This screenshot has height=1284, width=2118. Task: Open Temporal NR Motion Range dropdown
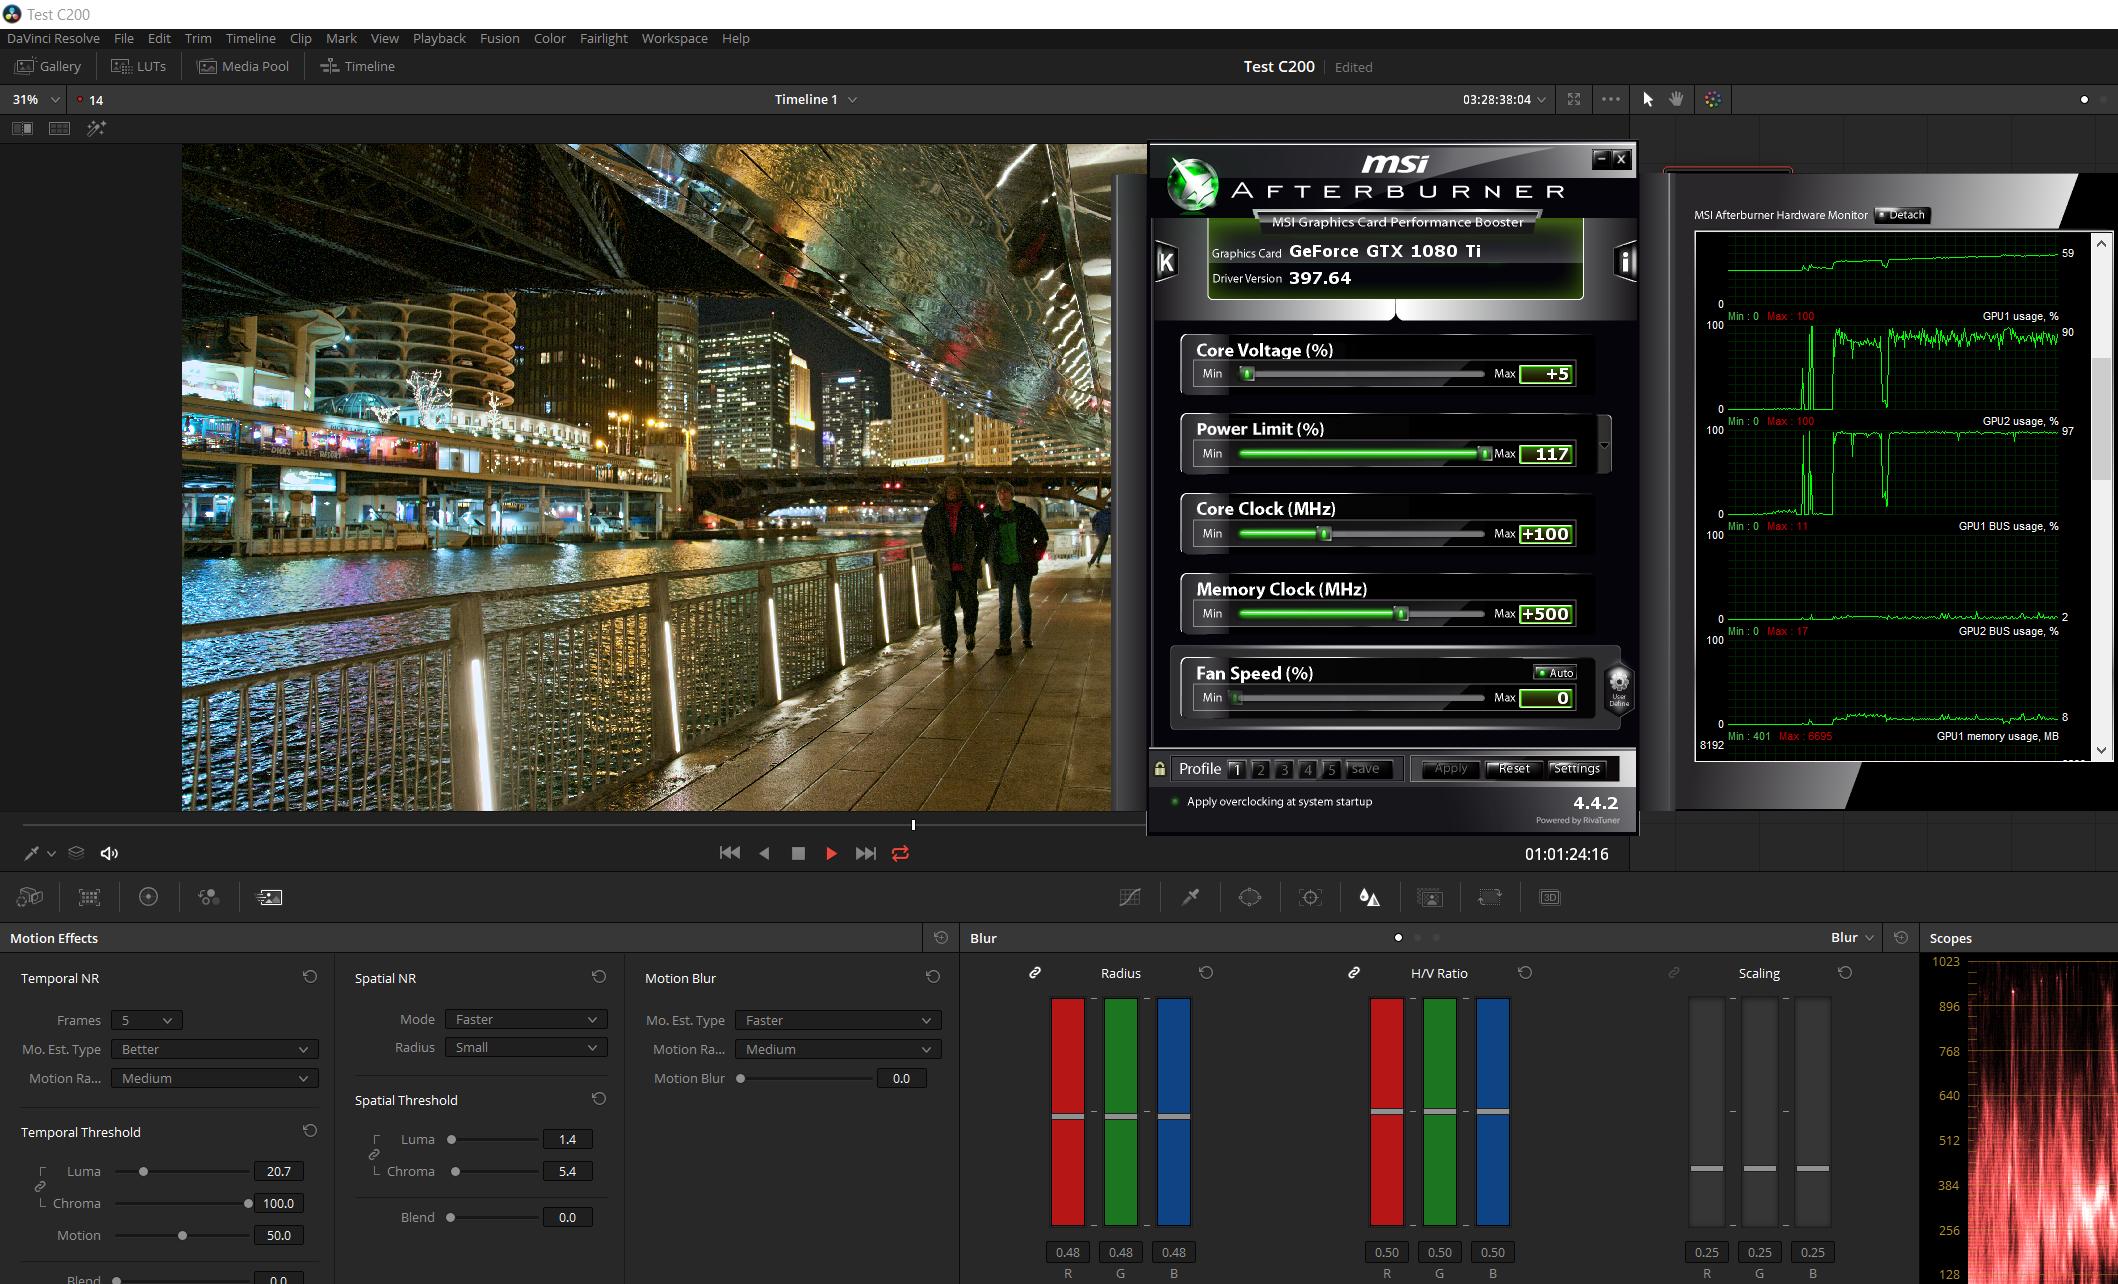point(214,1078)
